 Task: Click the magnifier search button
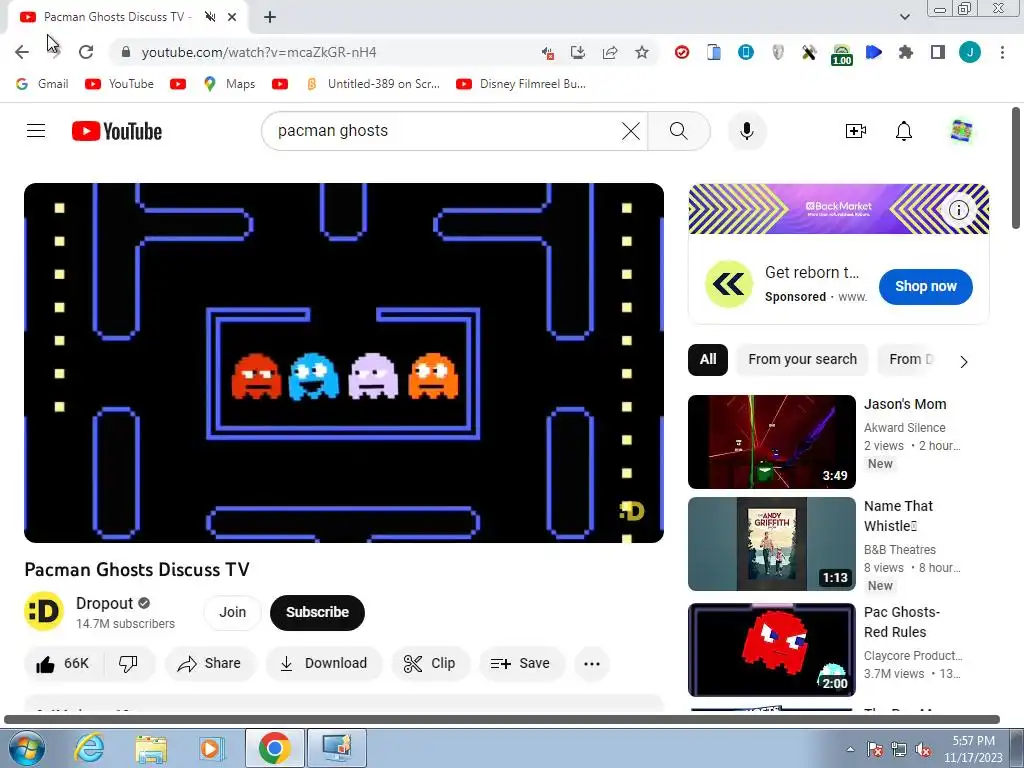pos(679,131)
